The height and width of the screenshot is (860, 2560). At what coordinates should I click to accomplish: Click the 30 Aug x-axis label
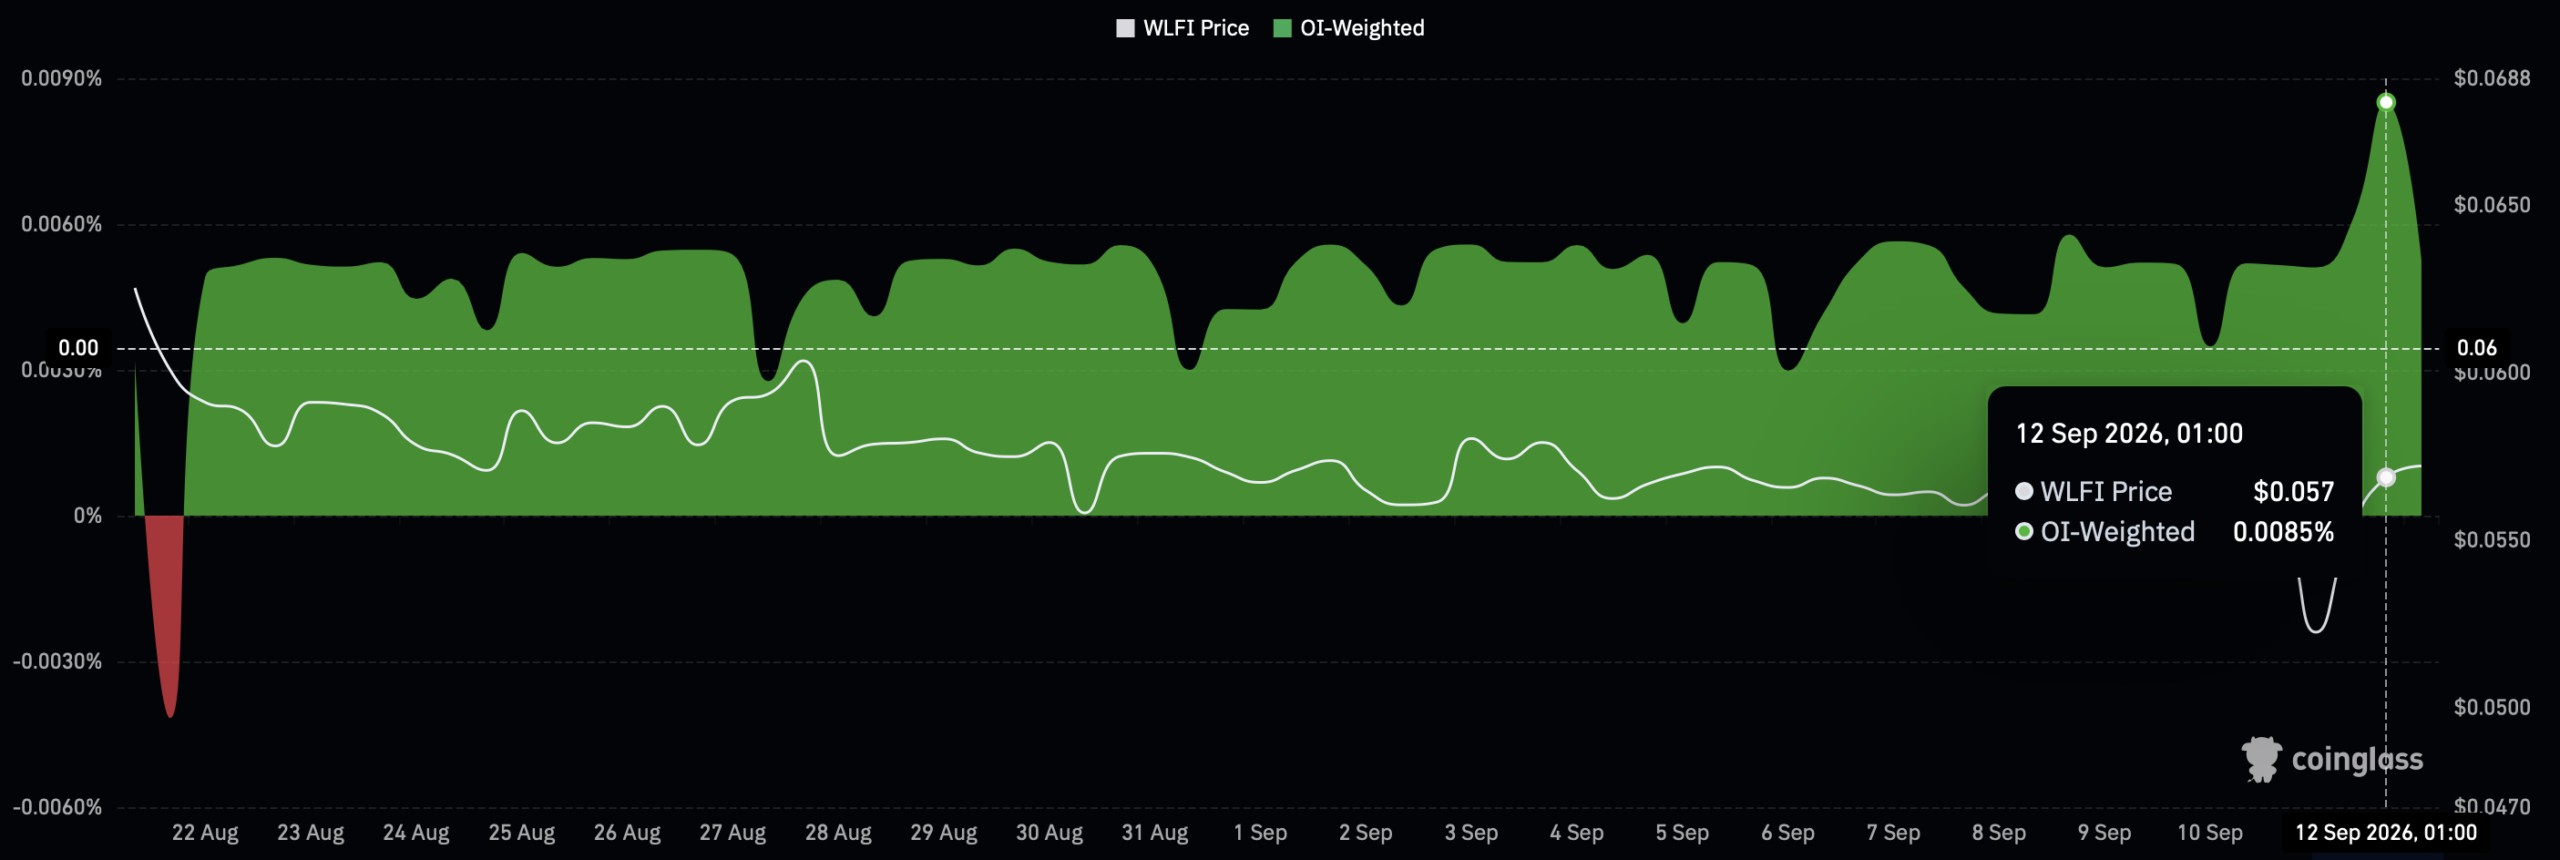[x=1049, y=832]
